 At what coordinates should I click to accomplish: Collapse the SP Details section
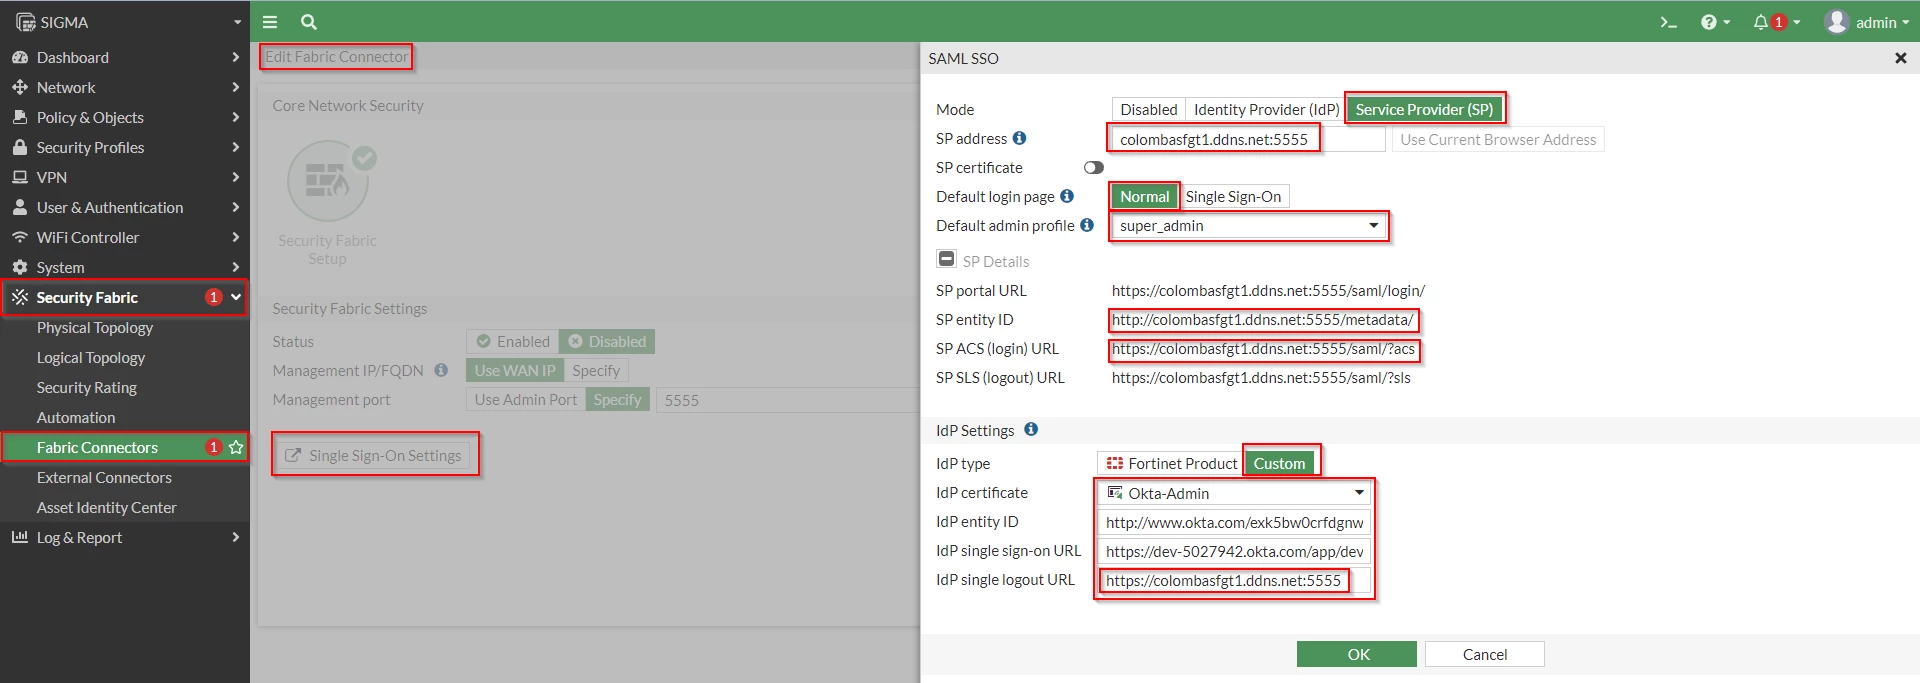(946, 259)
